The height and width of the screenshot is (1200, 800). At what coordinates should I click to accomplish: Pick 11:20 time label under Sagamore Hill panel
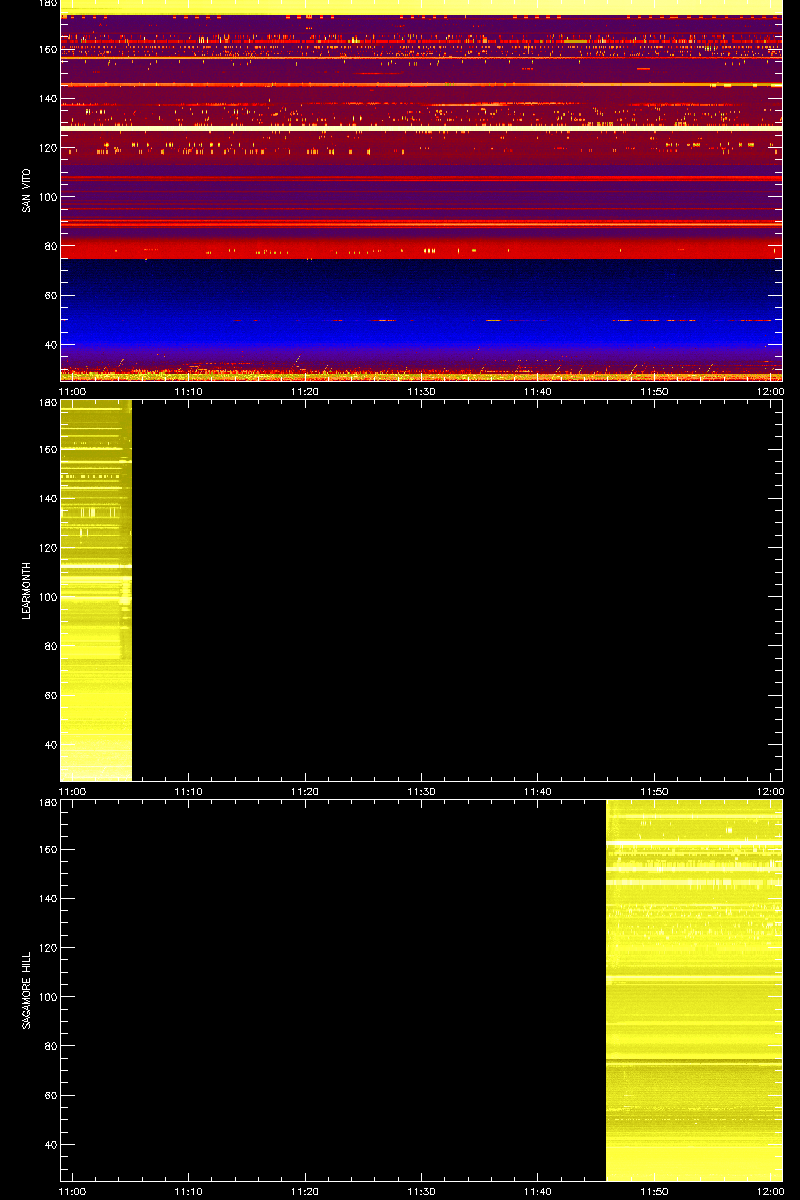pyautogui.click(x=305, y=1192)
